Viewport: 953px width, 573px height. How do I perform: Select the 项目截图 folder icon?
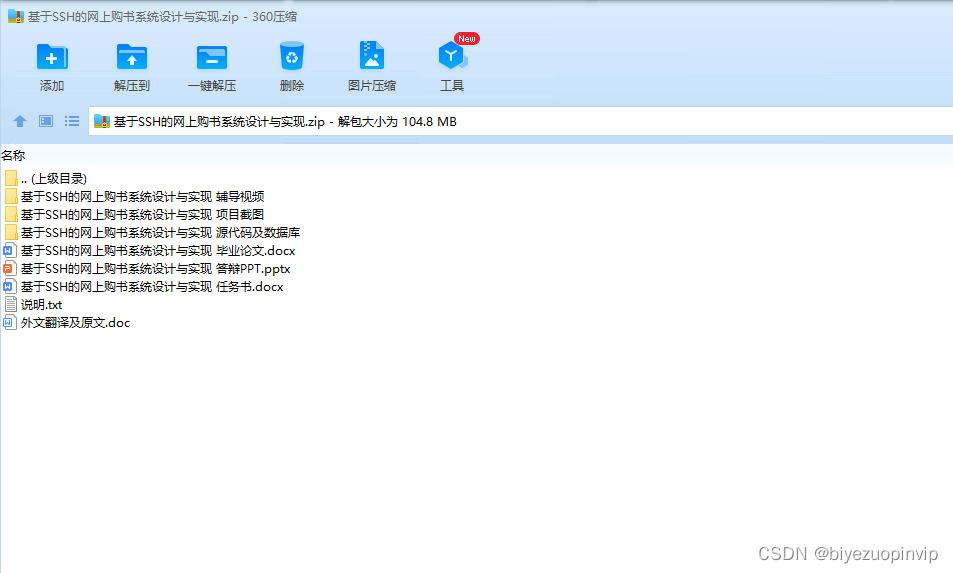pos(10,214)
